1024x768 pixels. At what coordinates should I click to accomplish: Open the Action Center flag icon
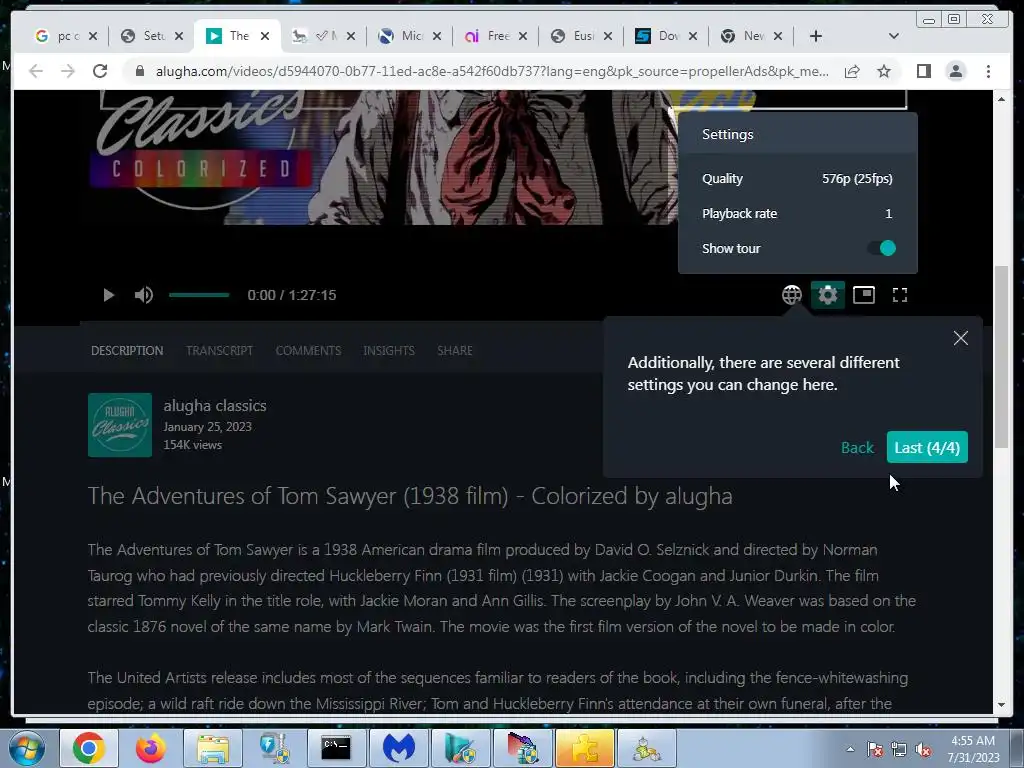pyautogui.click(x=874, y=749)
